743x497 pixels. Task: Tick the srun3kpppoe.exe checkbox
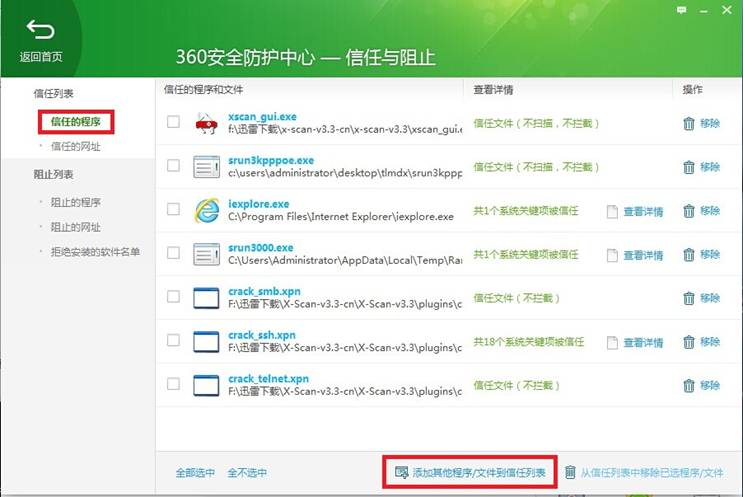tap(173, 165)
